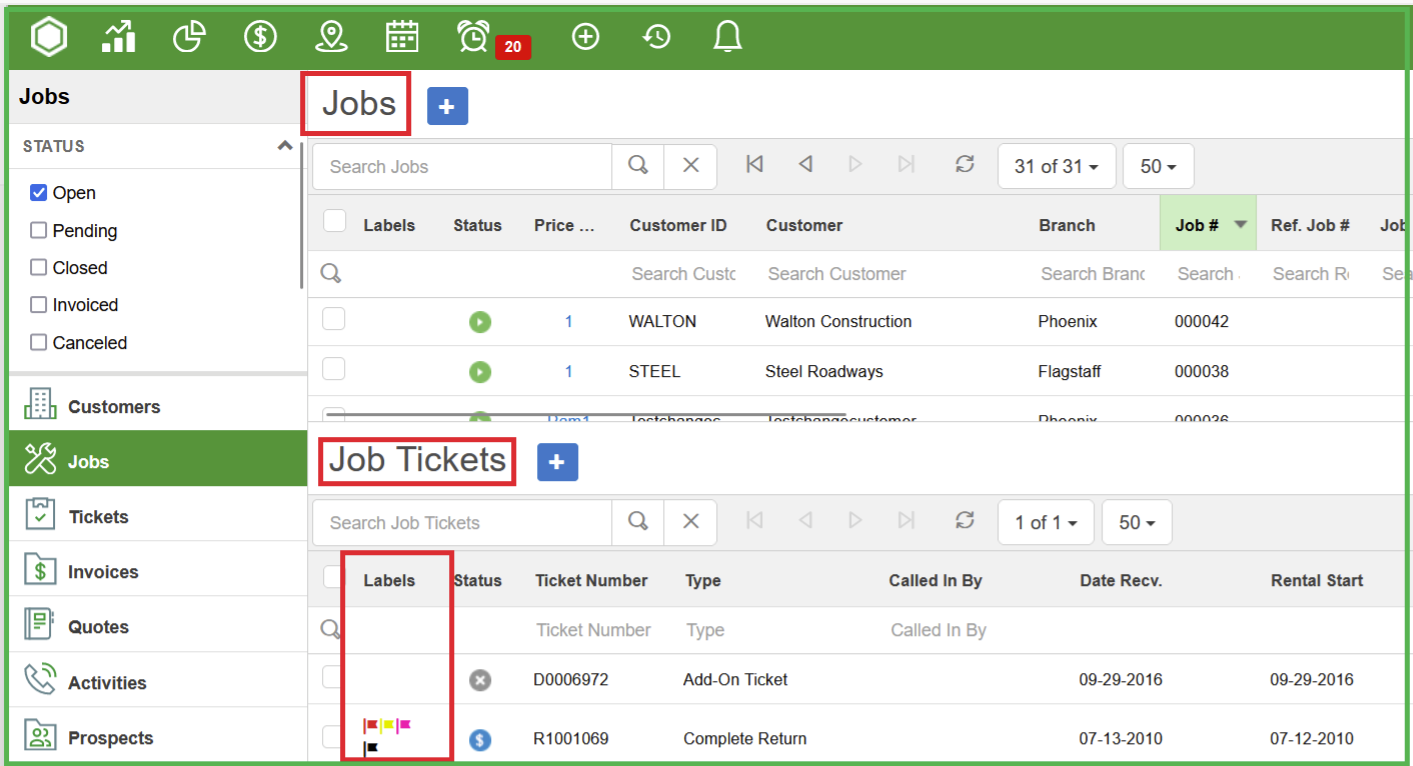Open the bar chart analytics icon
The image size is (1413, 766).
[119, 37]
